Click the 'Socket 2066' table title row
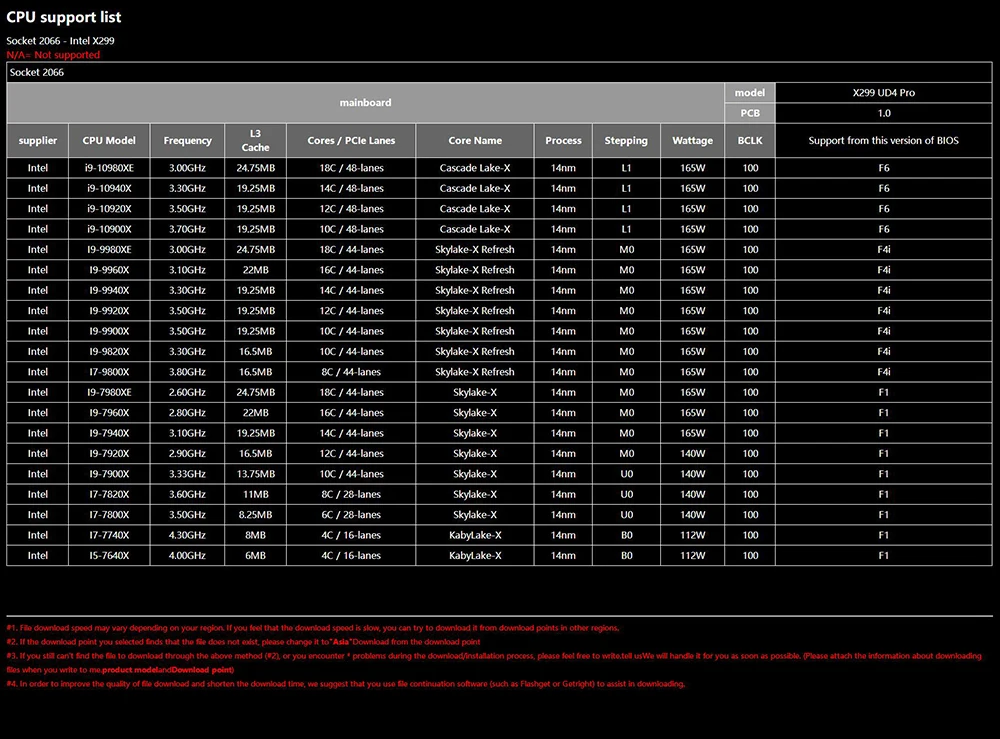The width and height of the screenshot is (1000, 739). (x=37, y=73)
